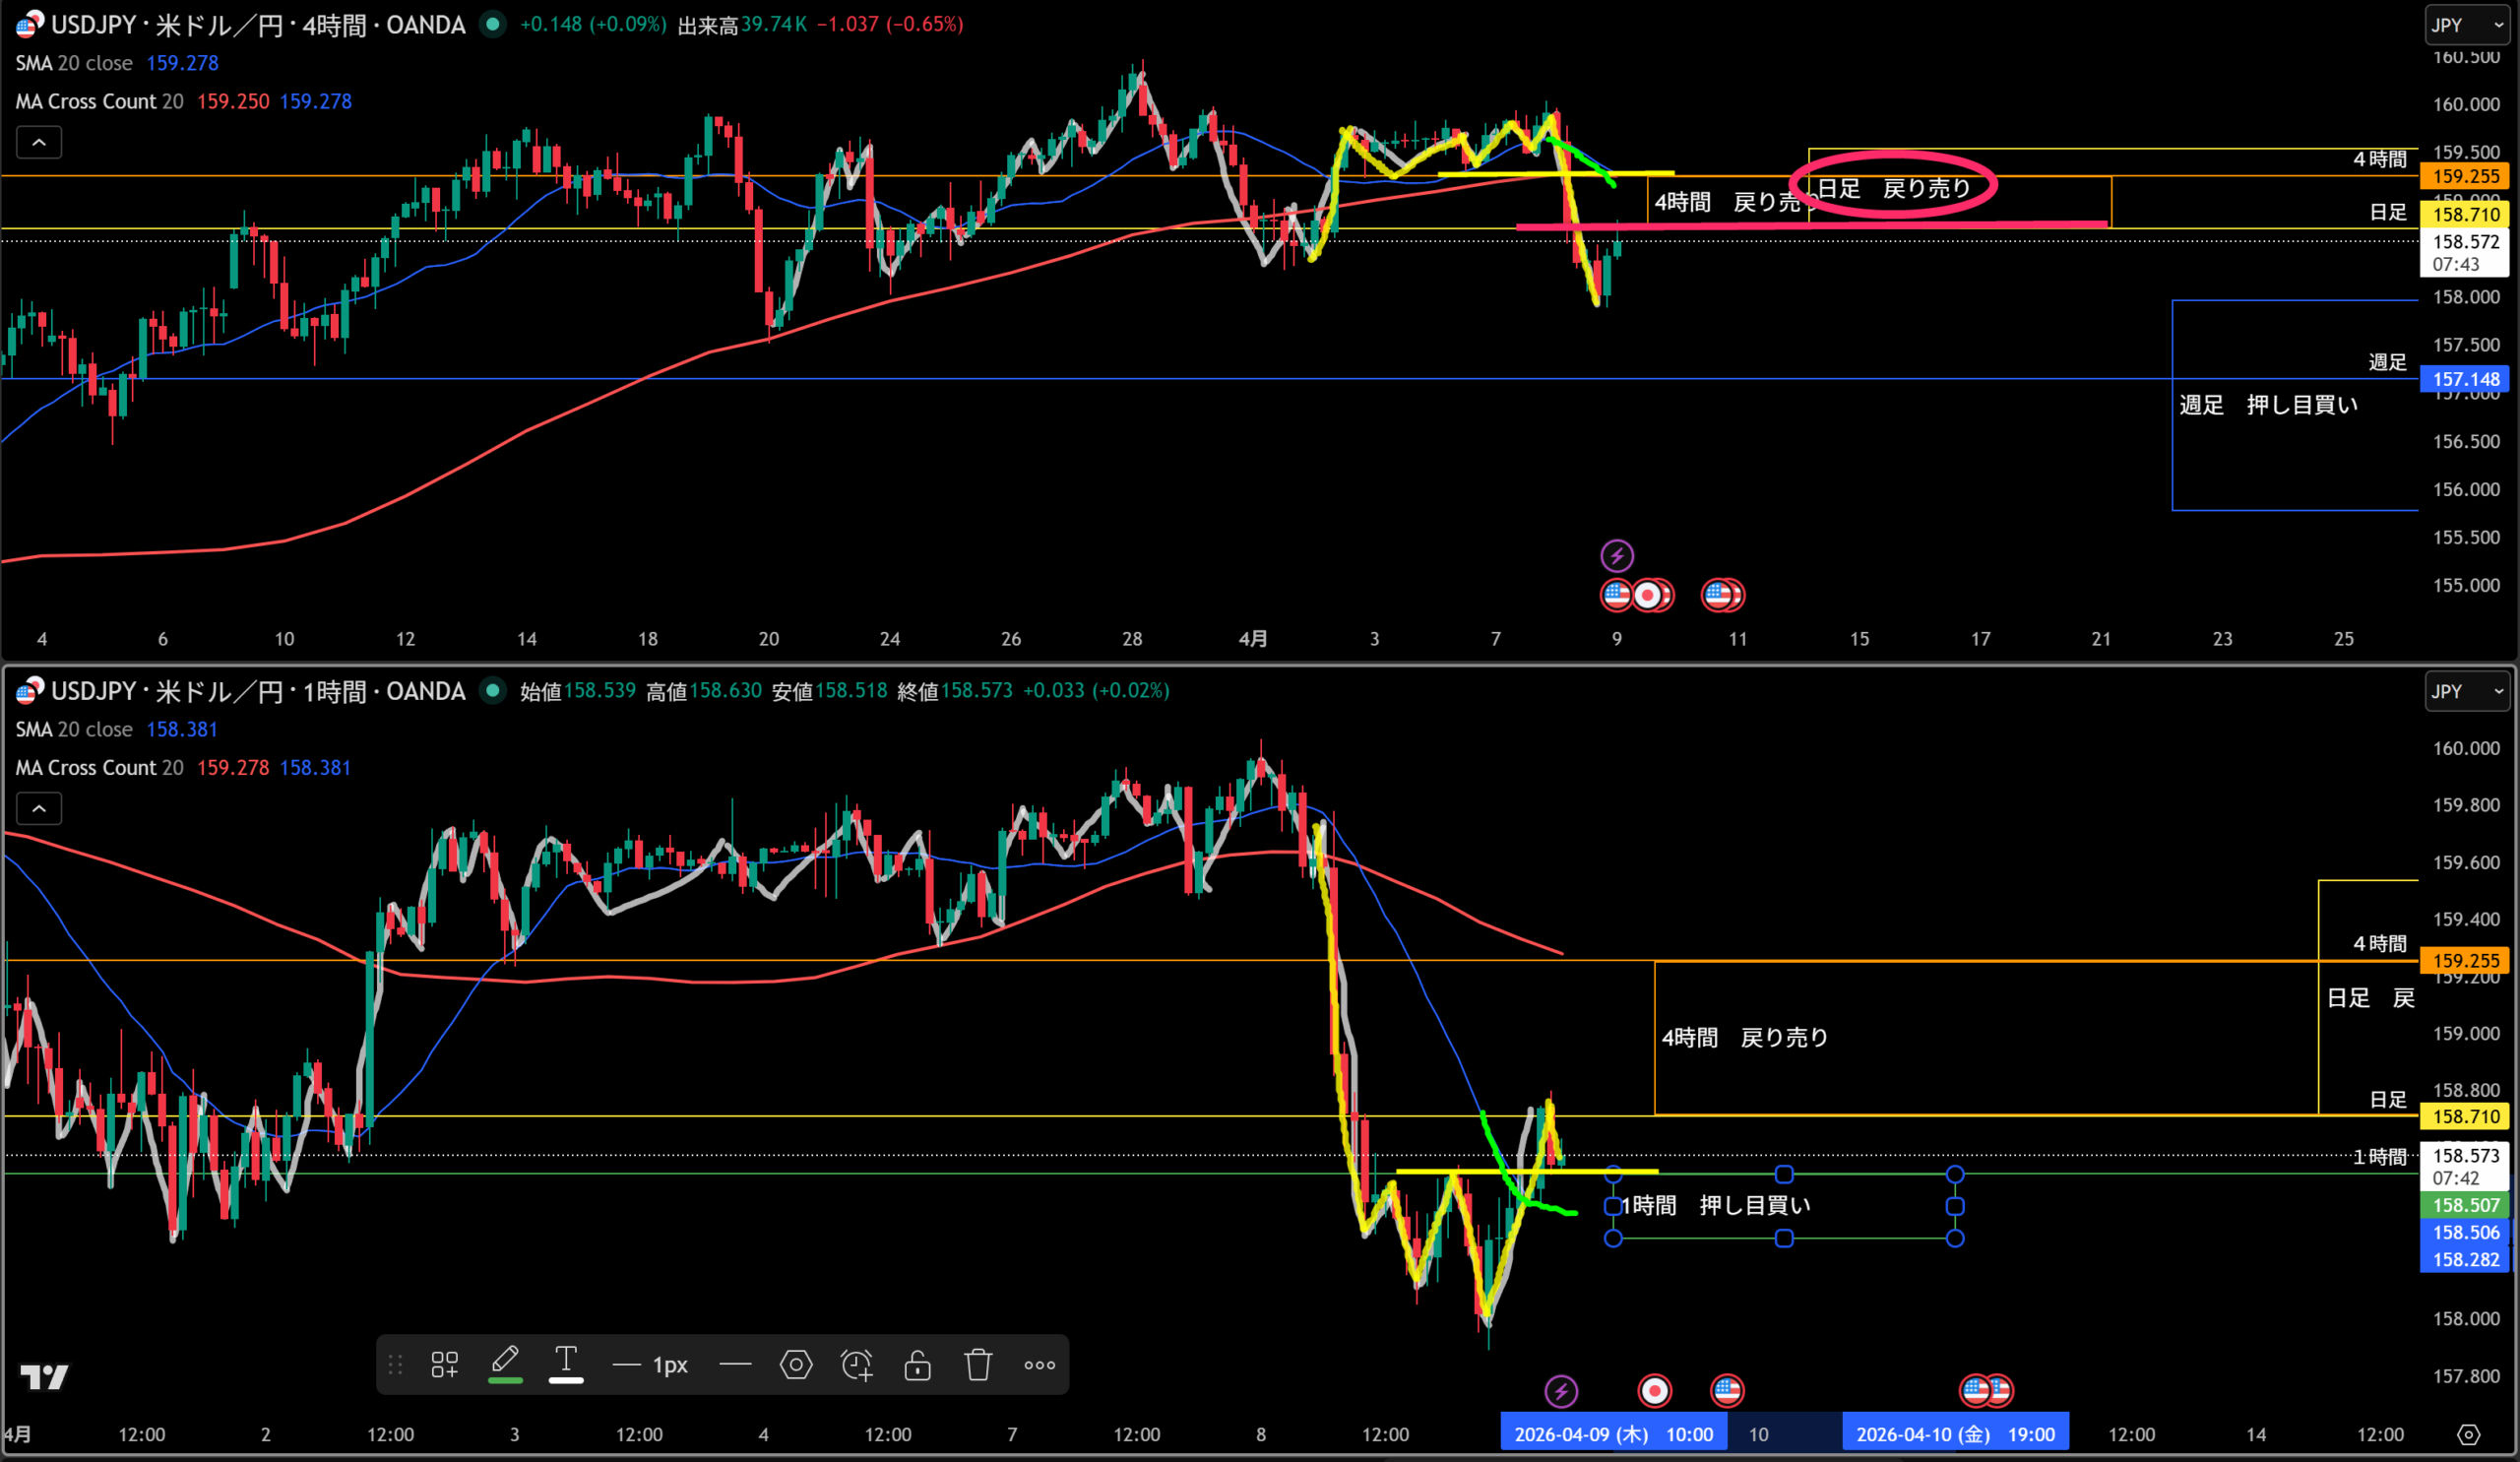Click the purple lightning event icon on the 4-hour chart
Viewport: 2520px width, 1462px height.
1616,555
